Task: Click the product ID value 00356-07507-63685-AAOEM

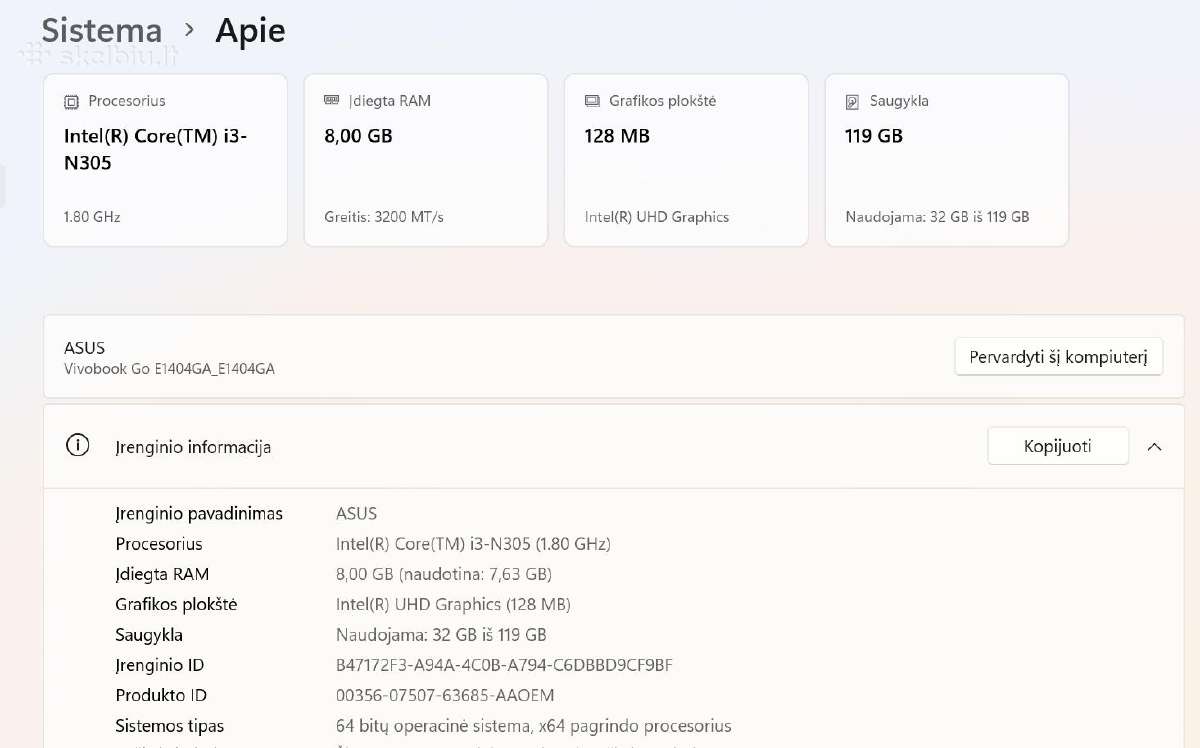Action: (x=445, y=695)
